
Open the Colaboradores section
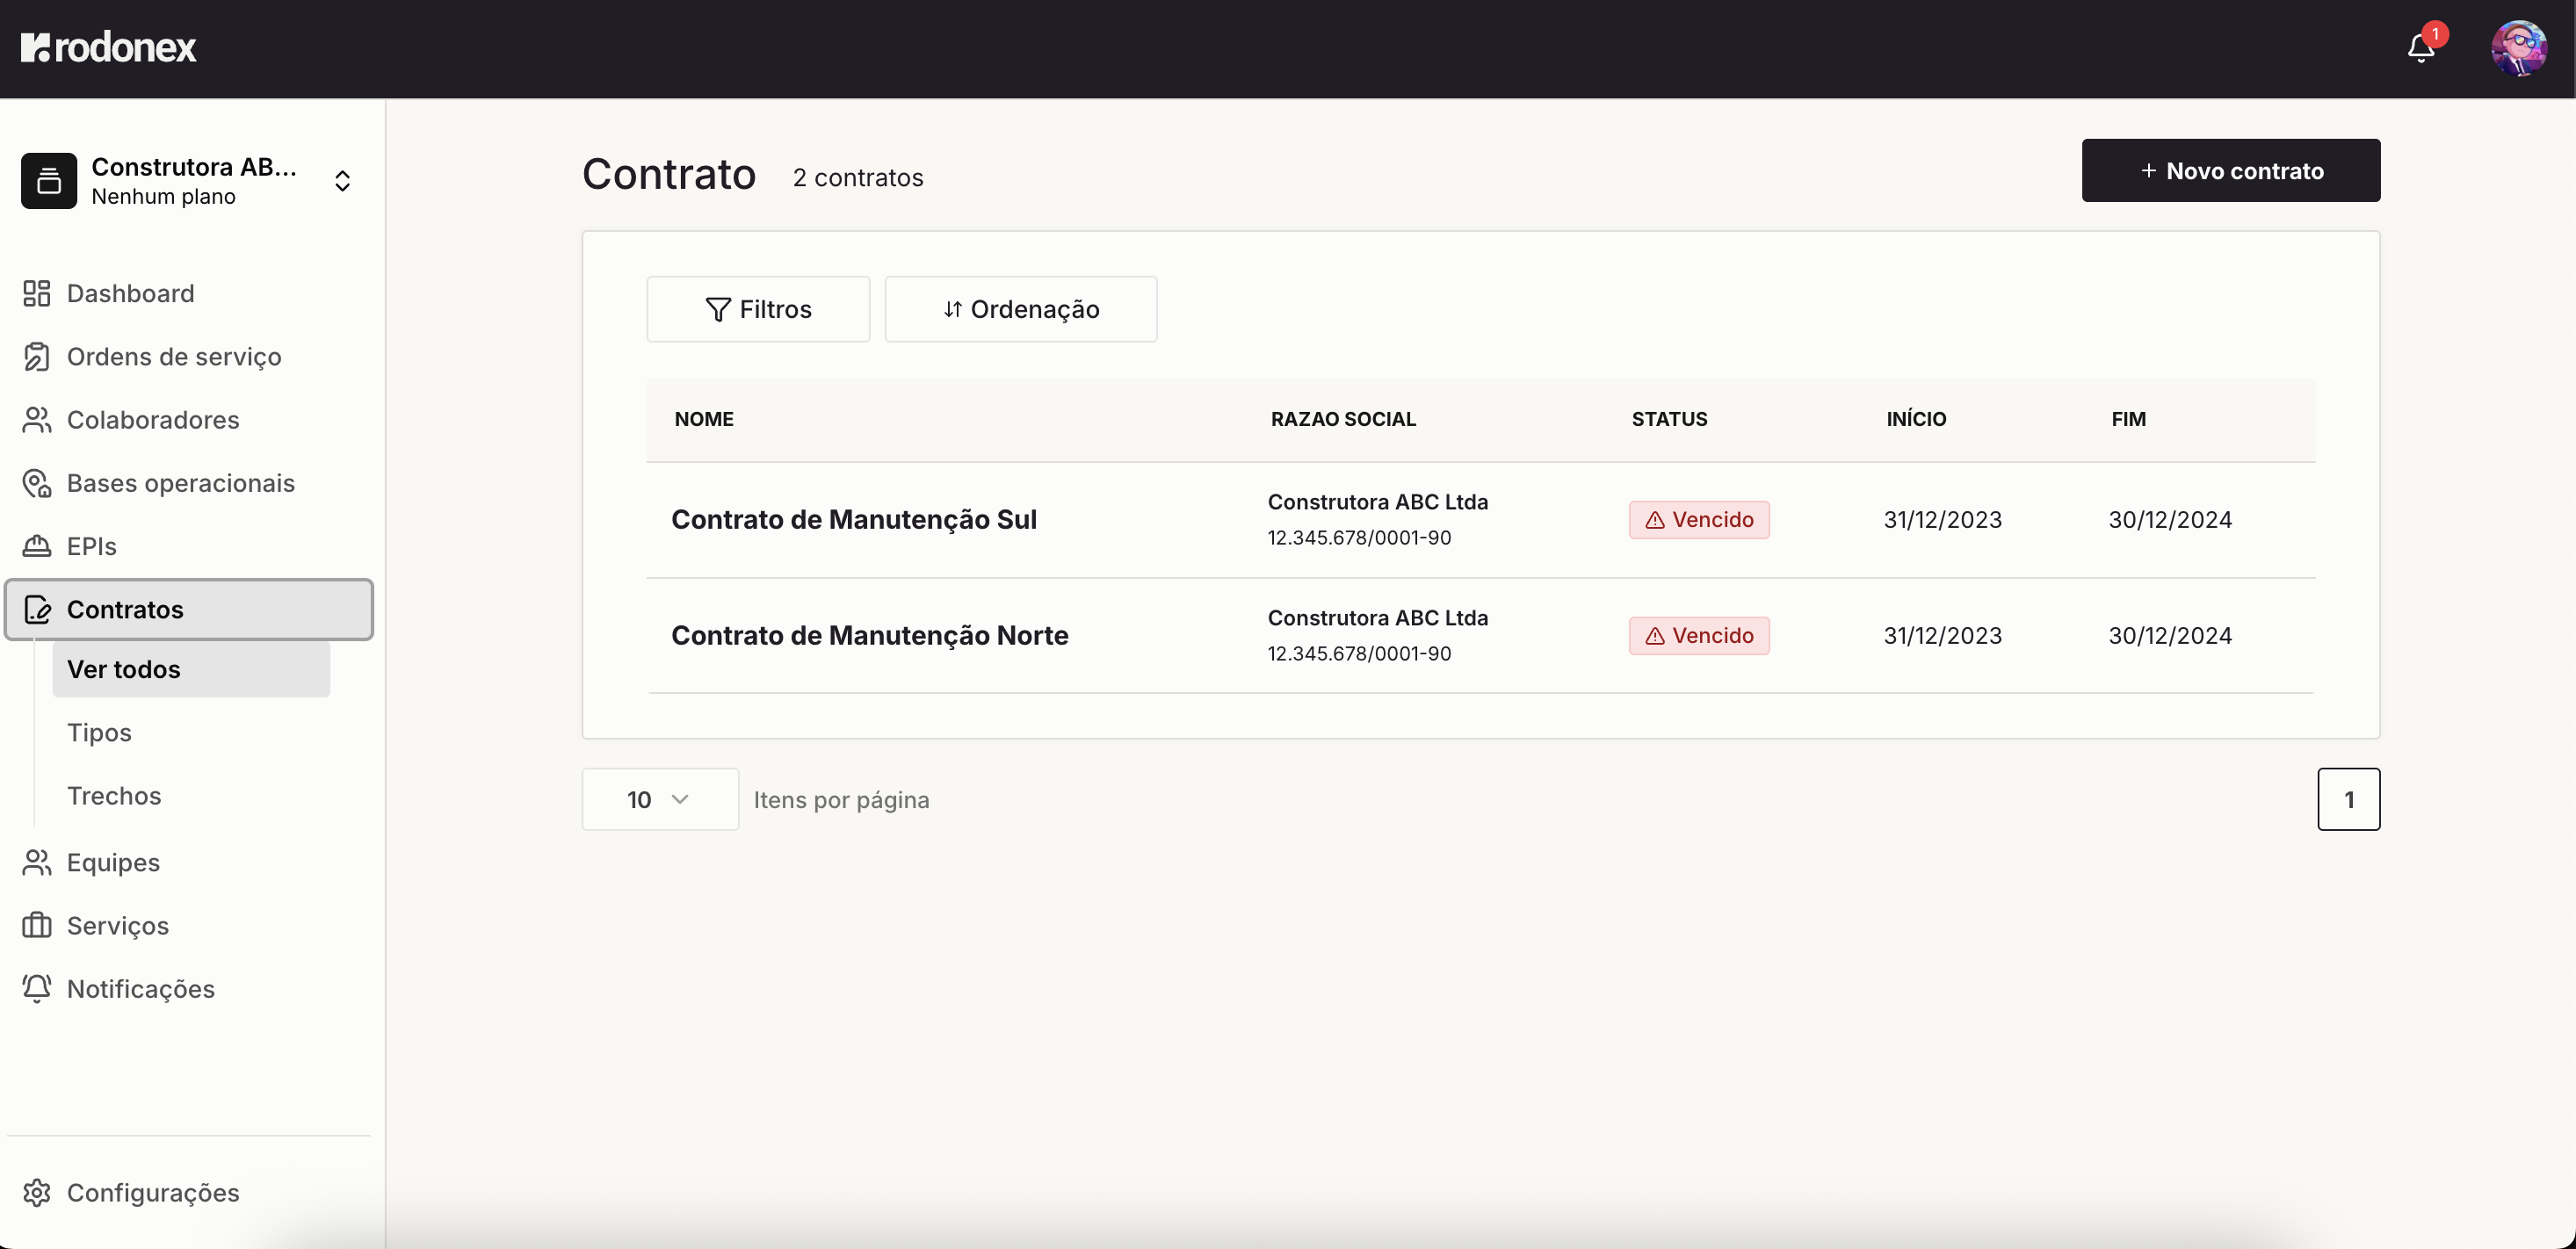coord(152,420)
